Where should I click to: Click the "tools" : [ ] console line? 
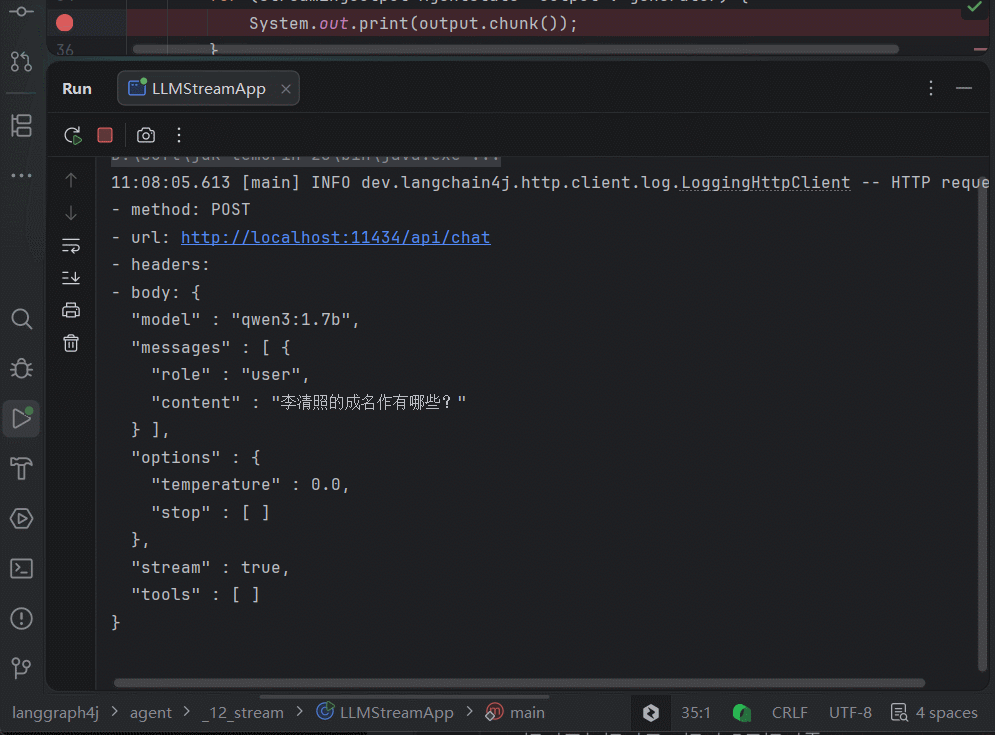pyautogui.click(x=195, y=595)
